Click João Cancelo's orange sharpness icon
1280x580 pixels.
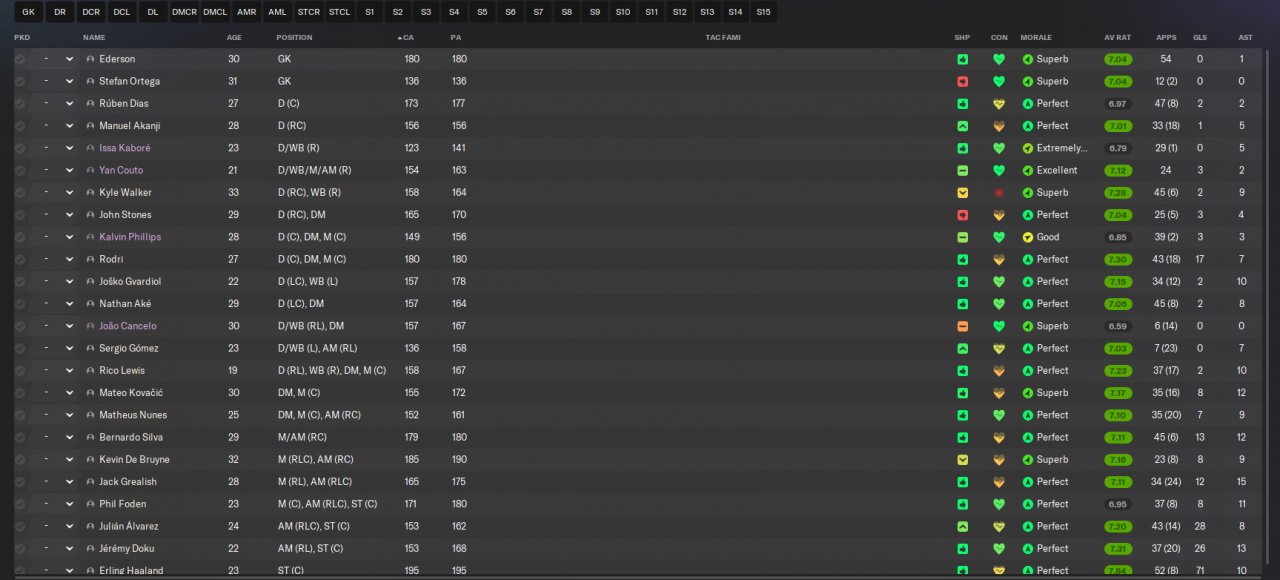tap(962, 326)
